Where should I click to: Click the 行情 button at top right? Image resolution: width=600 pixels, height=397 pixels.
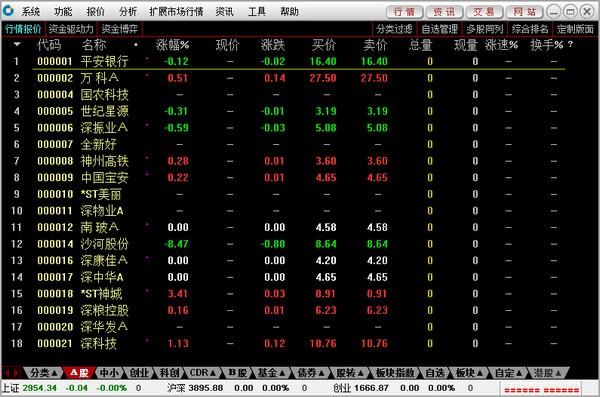pos(404,12)
